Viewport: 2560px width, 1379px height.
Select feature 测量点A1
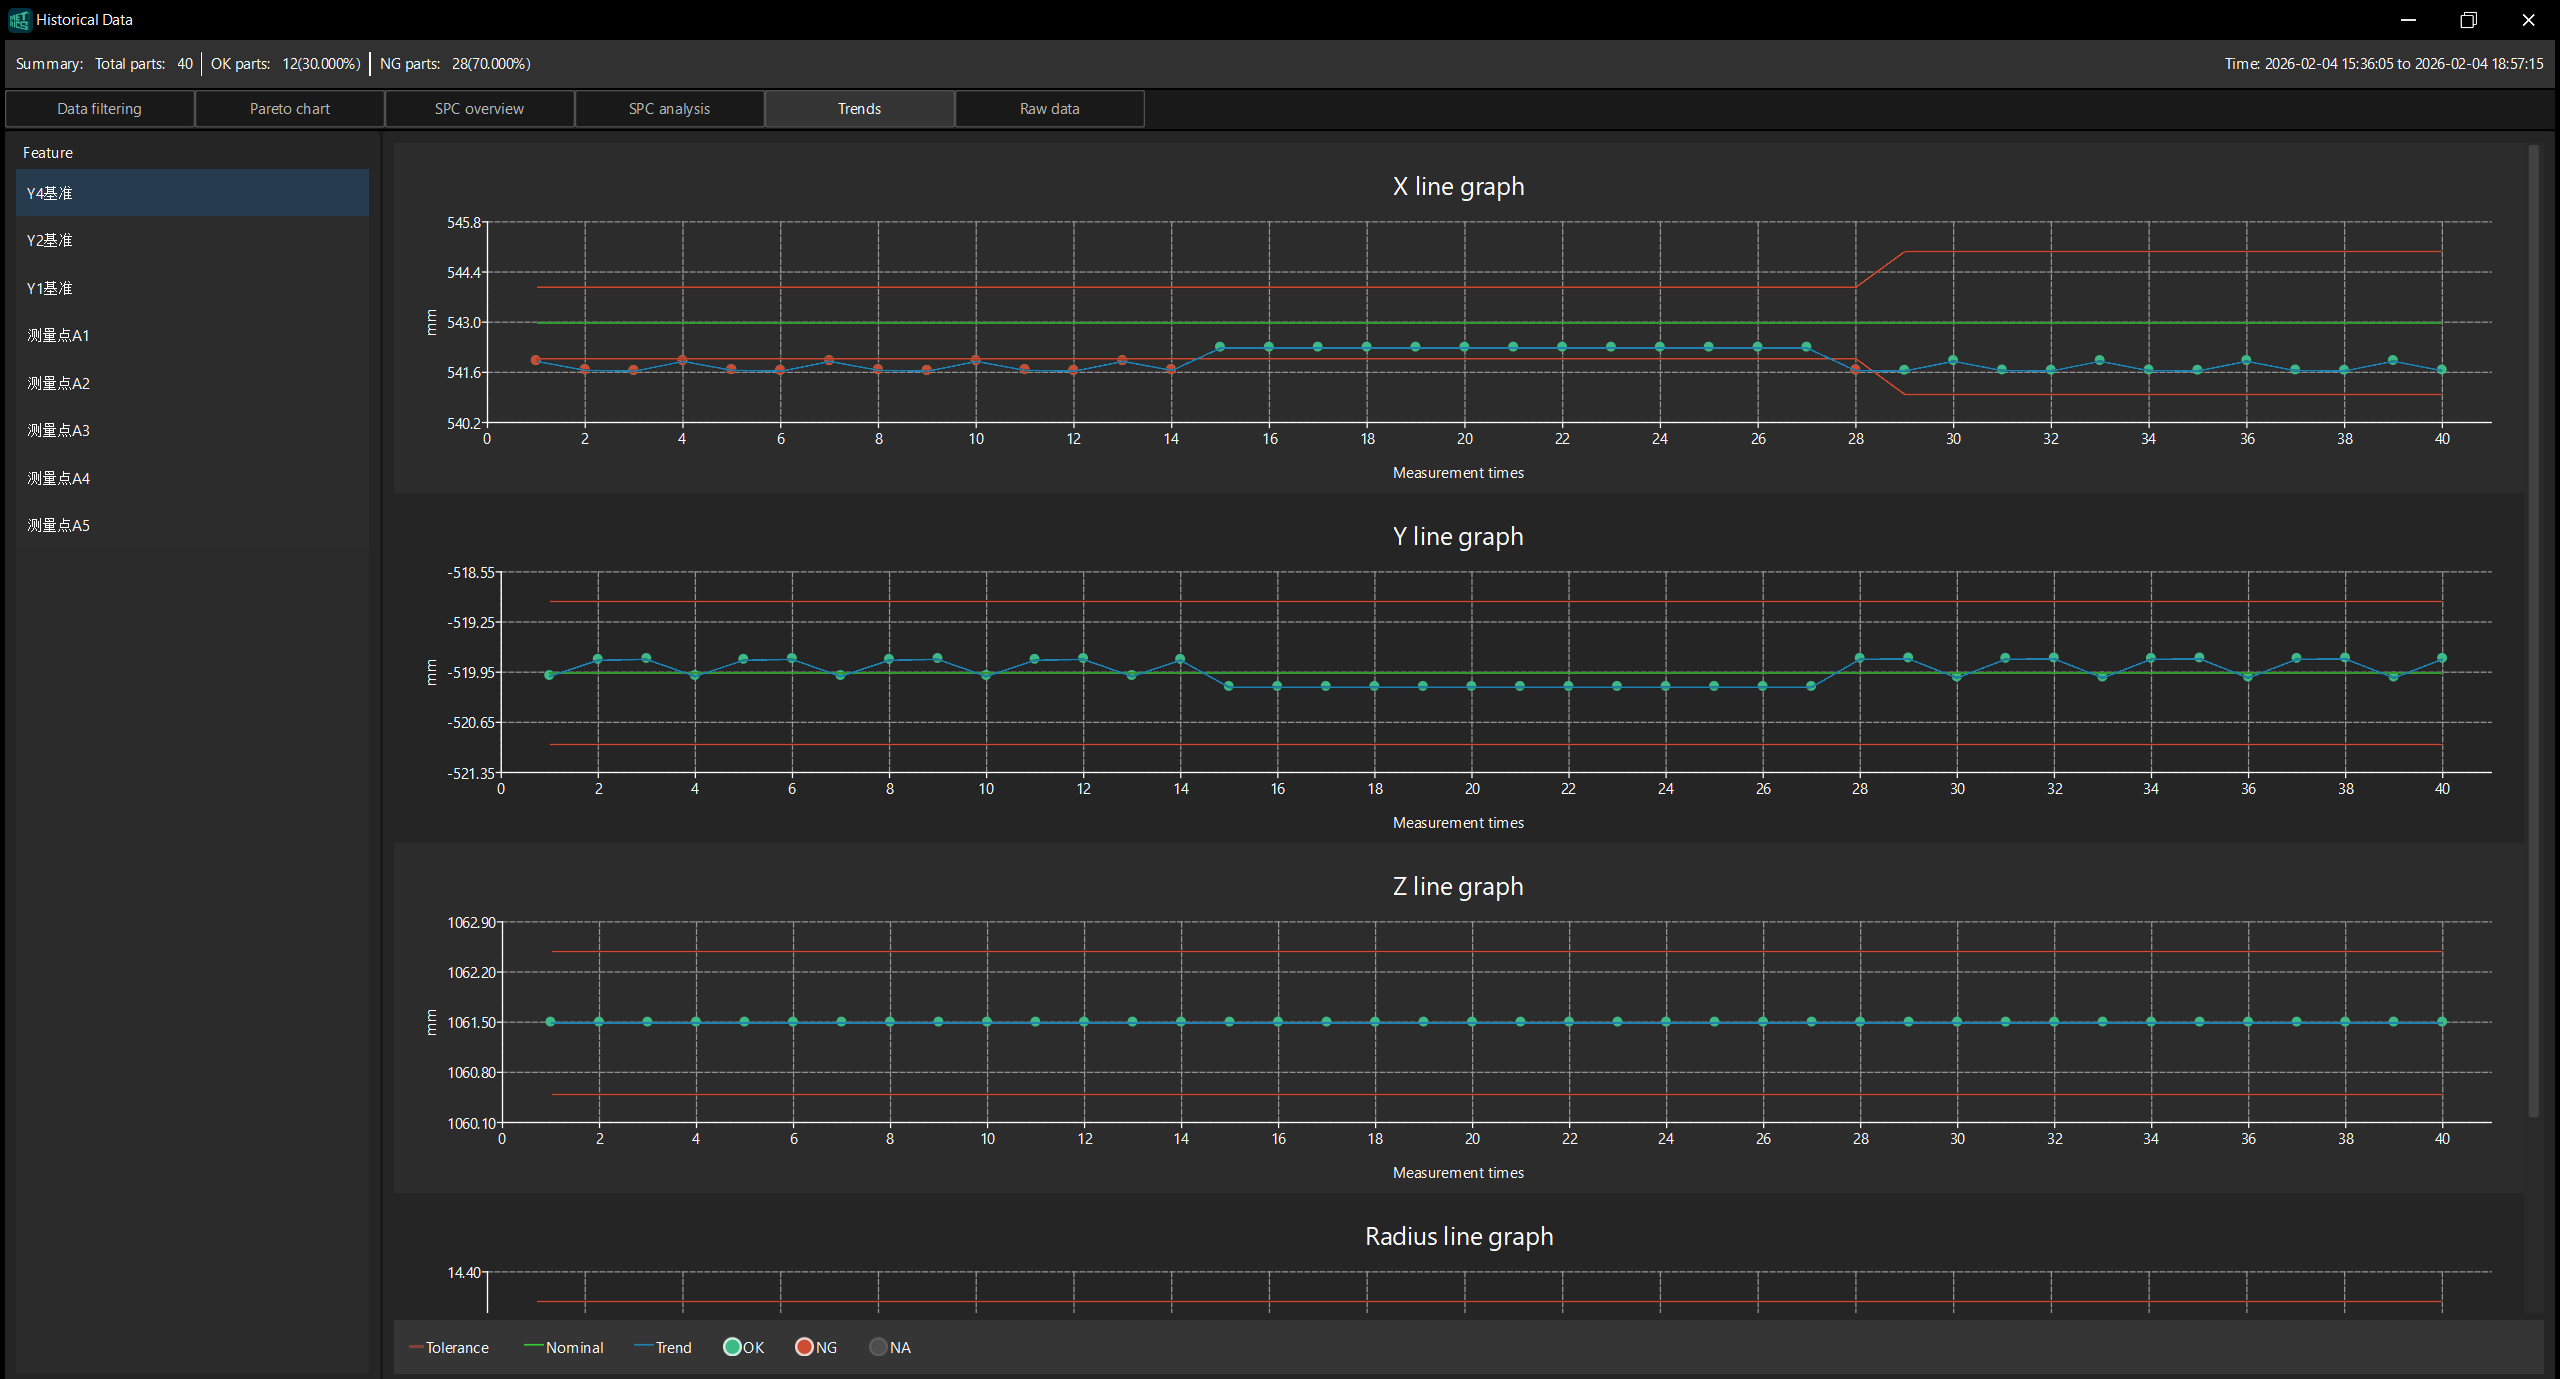58,335
